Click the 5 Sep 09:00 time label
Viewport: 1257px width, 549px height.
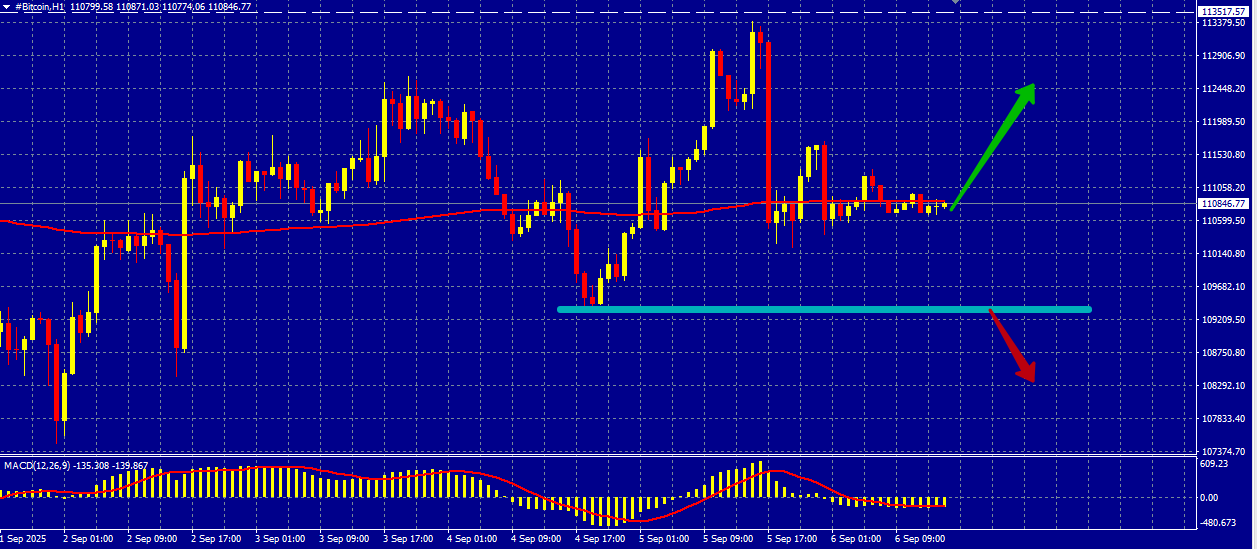727,539
